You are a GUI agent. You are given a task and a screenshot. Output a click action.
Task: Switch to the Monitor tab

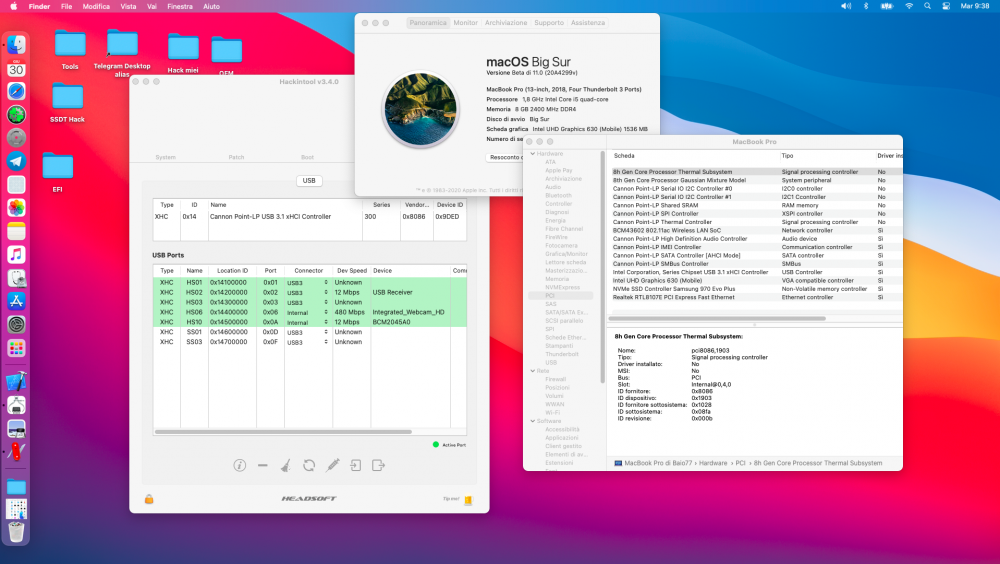pyautogui.click(x=465, y=22)
